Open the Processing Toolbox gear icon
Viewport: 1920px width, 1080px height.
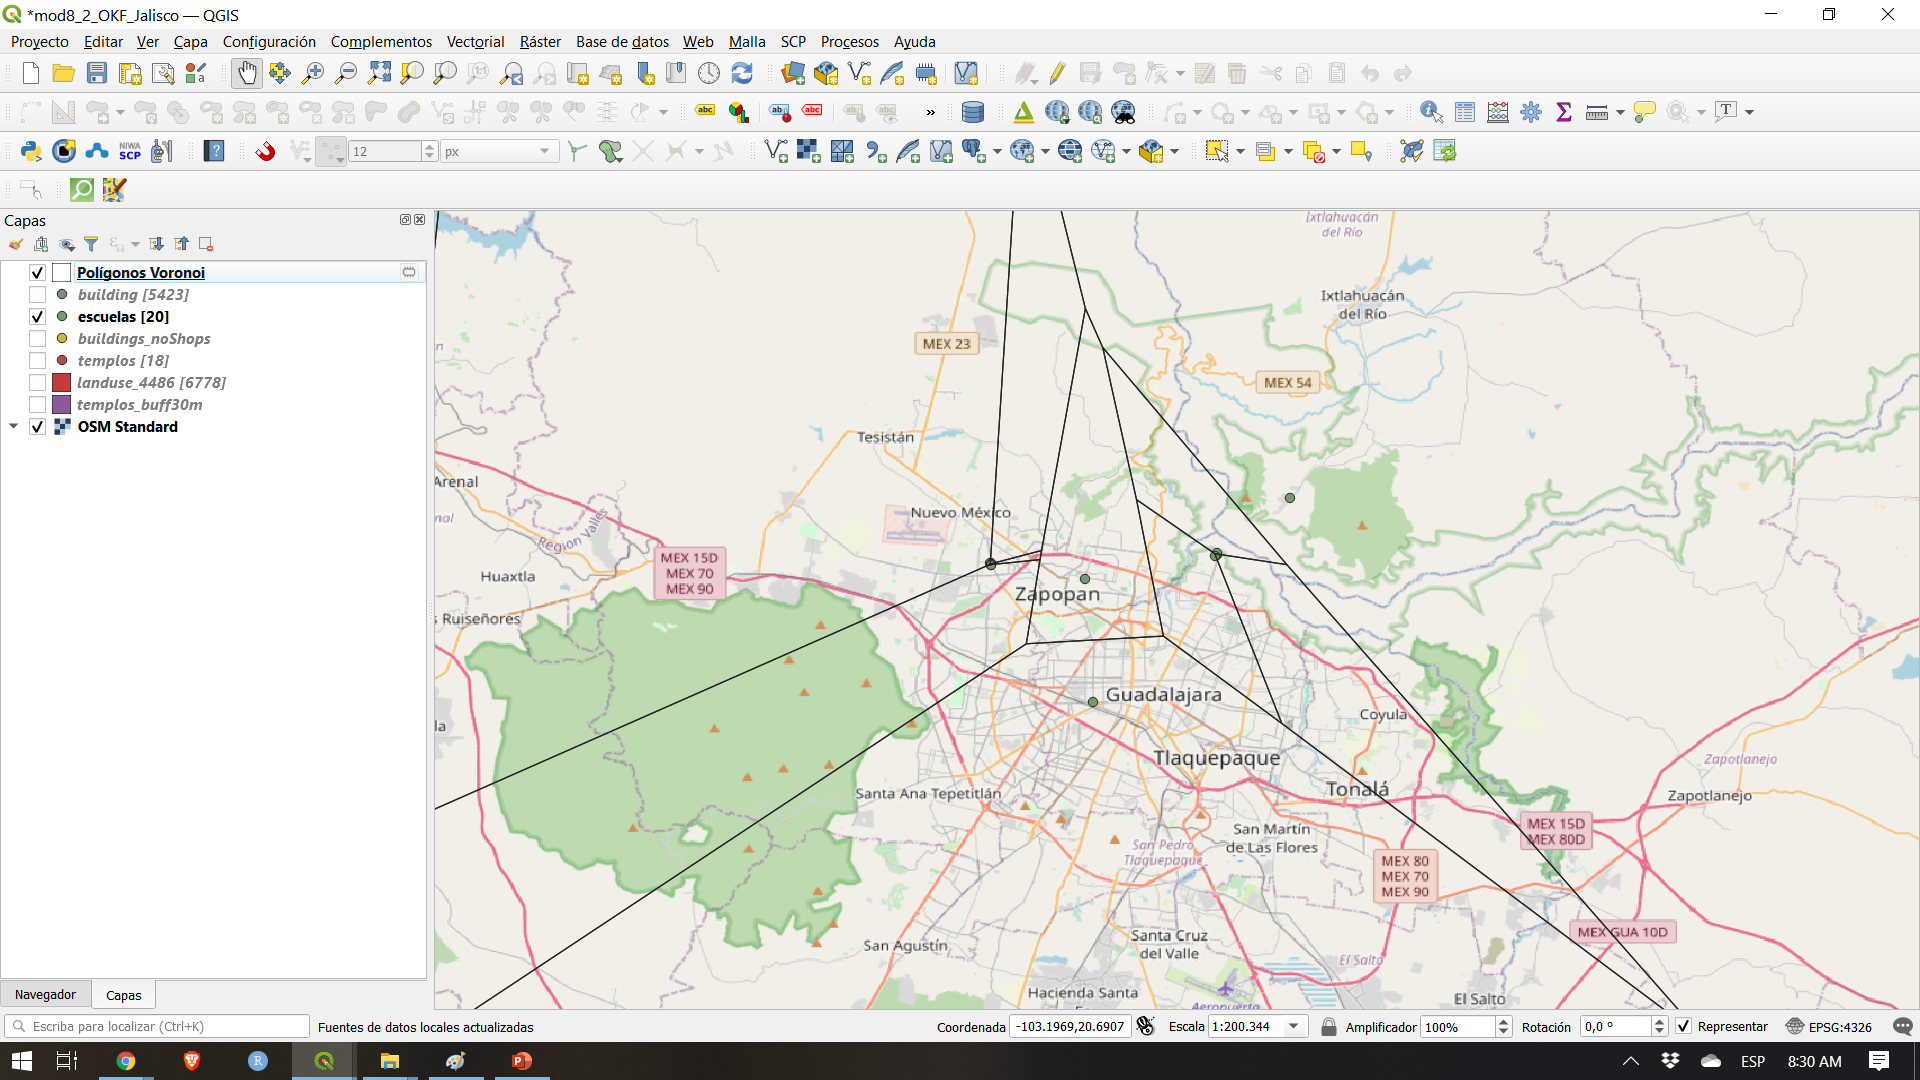1531,112
